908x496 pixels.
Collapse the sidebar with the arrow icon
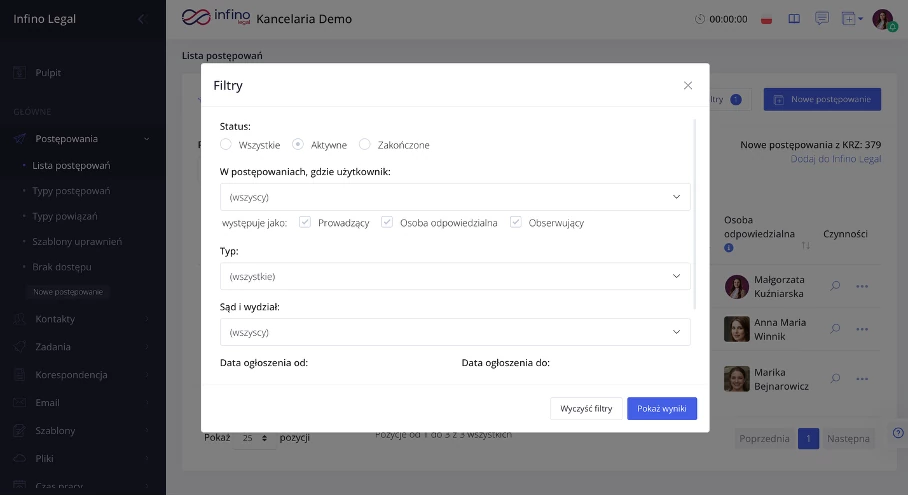[x=141, y=19]
